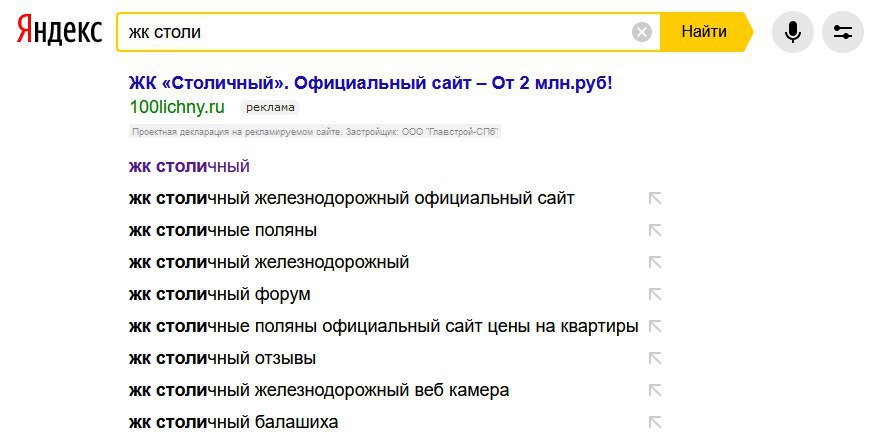
Task: Select suggestion 'жк столичный отзывы'
Action: (x=222, y=358)
